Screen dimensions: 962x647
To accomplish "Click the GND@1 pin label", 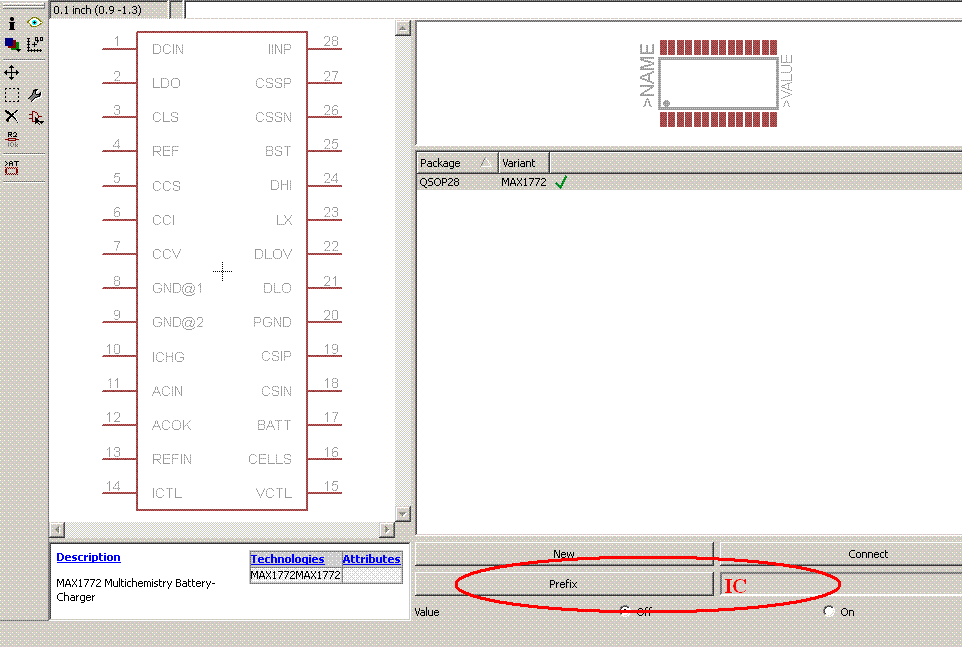I will [177, 288].
